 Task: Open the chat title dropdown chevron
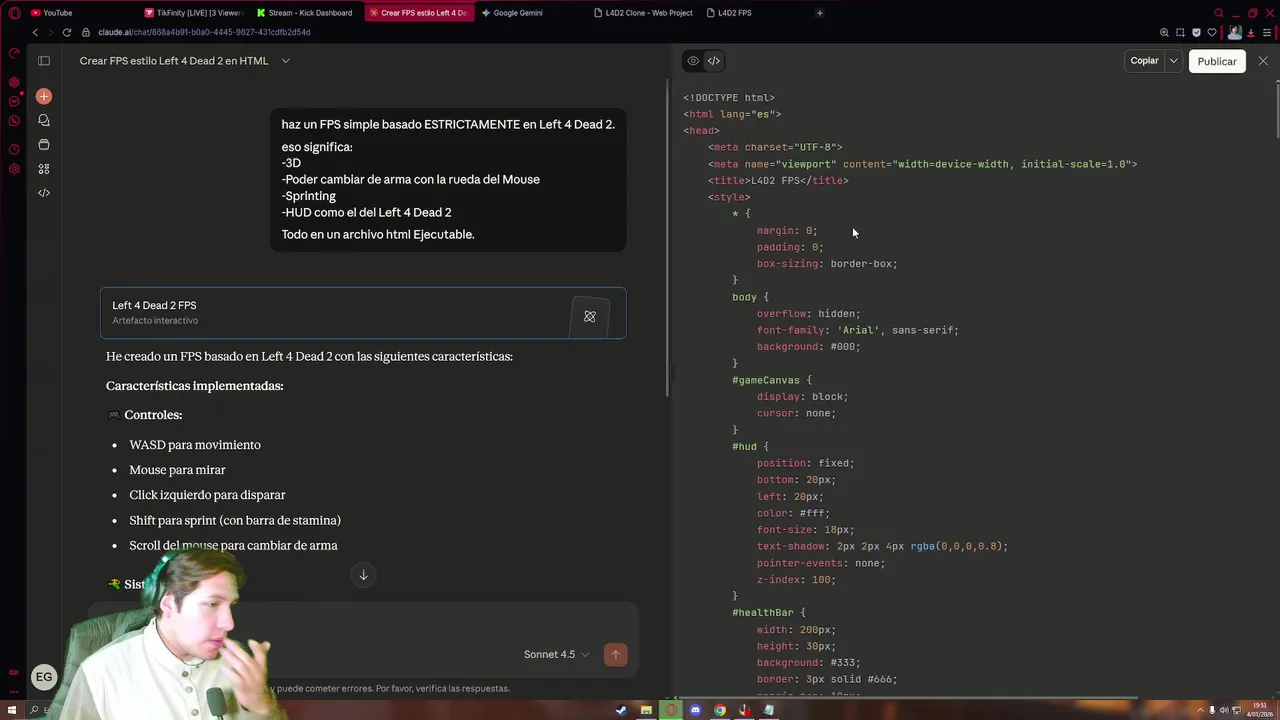(x=285, y=61)
